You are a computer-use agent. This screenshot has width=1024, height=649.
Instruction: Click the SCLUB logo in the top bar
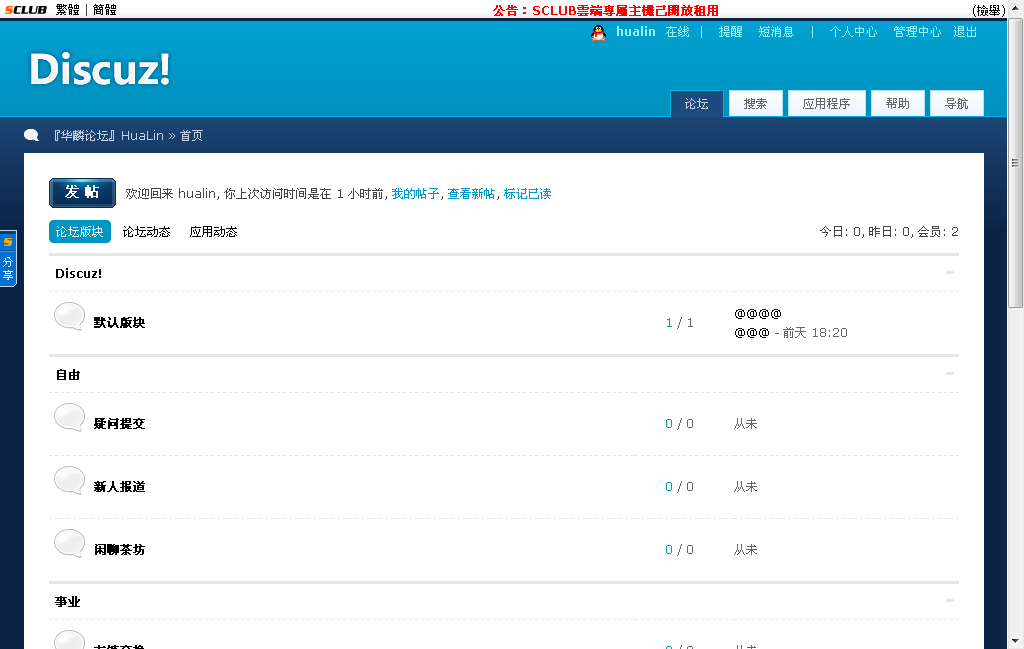(25, 10)
